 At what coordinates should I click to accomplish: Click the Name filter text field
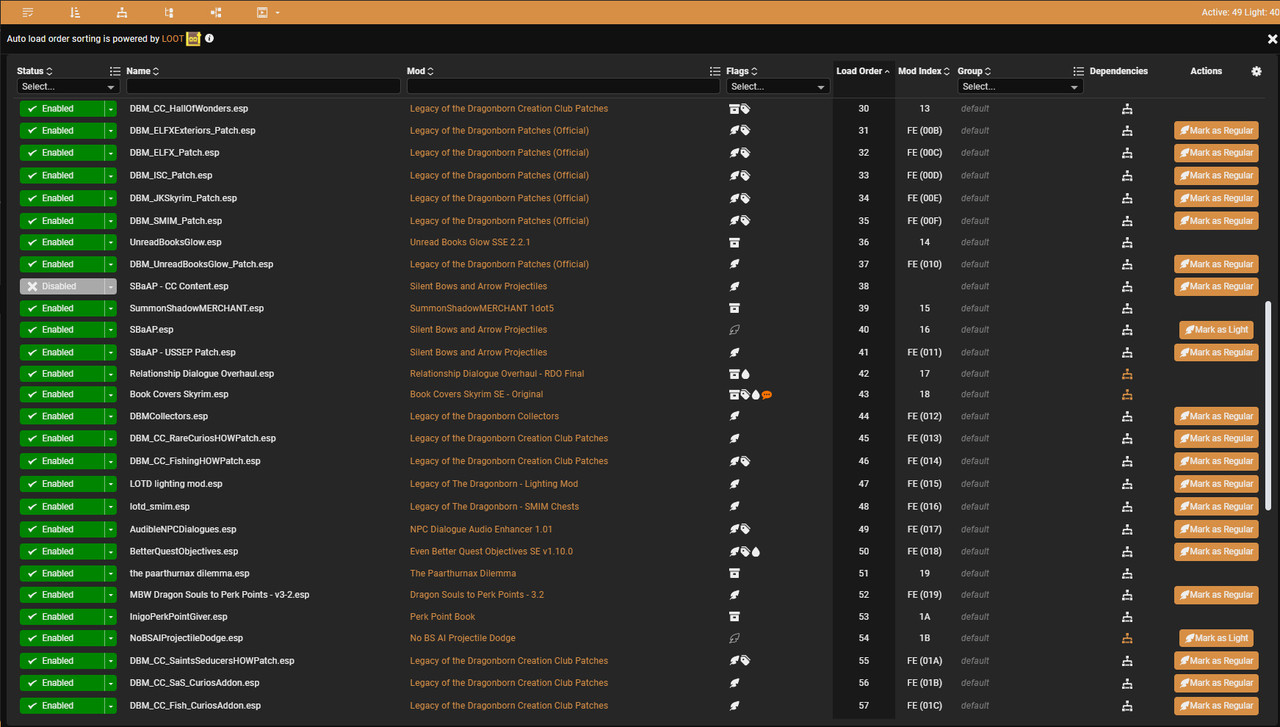tap(263, 87)
